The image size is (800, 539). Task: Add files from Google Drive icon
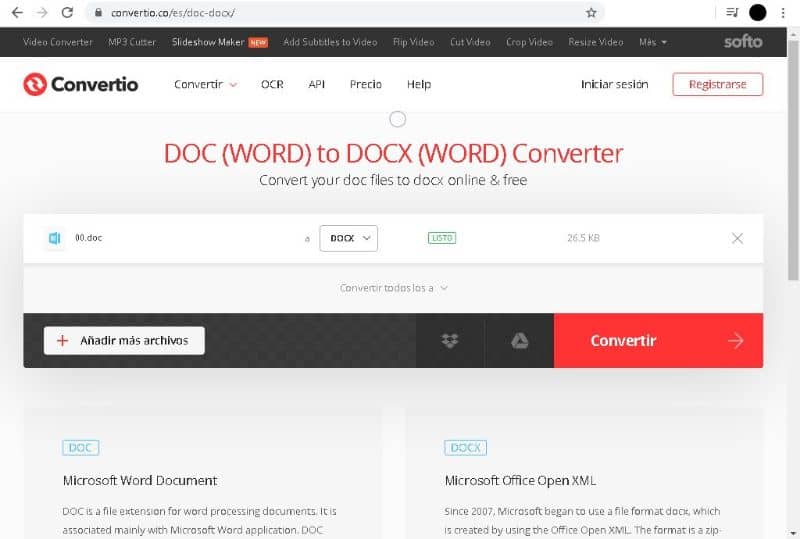519,340
